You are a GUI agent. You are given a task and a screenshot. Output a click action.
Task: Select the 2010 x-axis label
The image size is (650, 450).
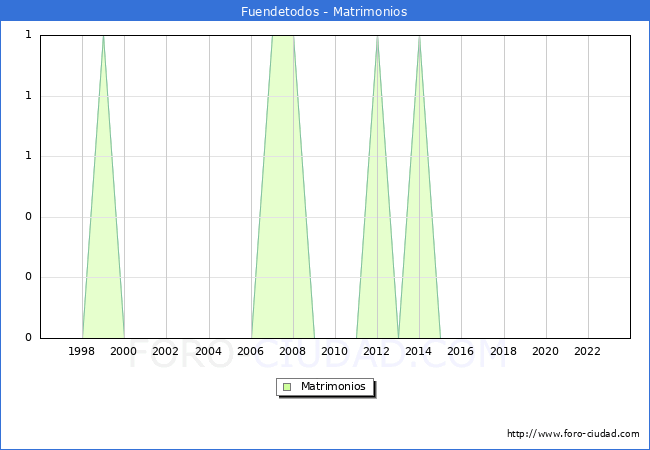335,351
